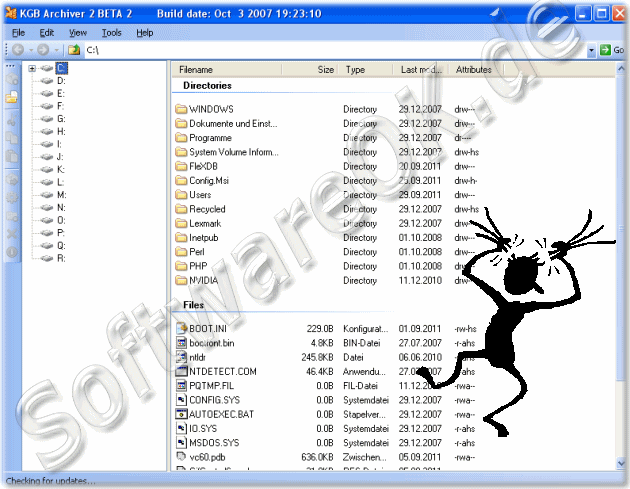Image resolution: width=630 pixels, height=489 pixels.
Task: Select the 'CONFIG.SYS' file name
Action: pos(215,400)
